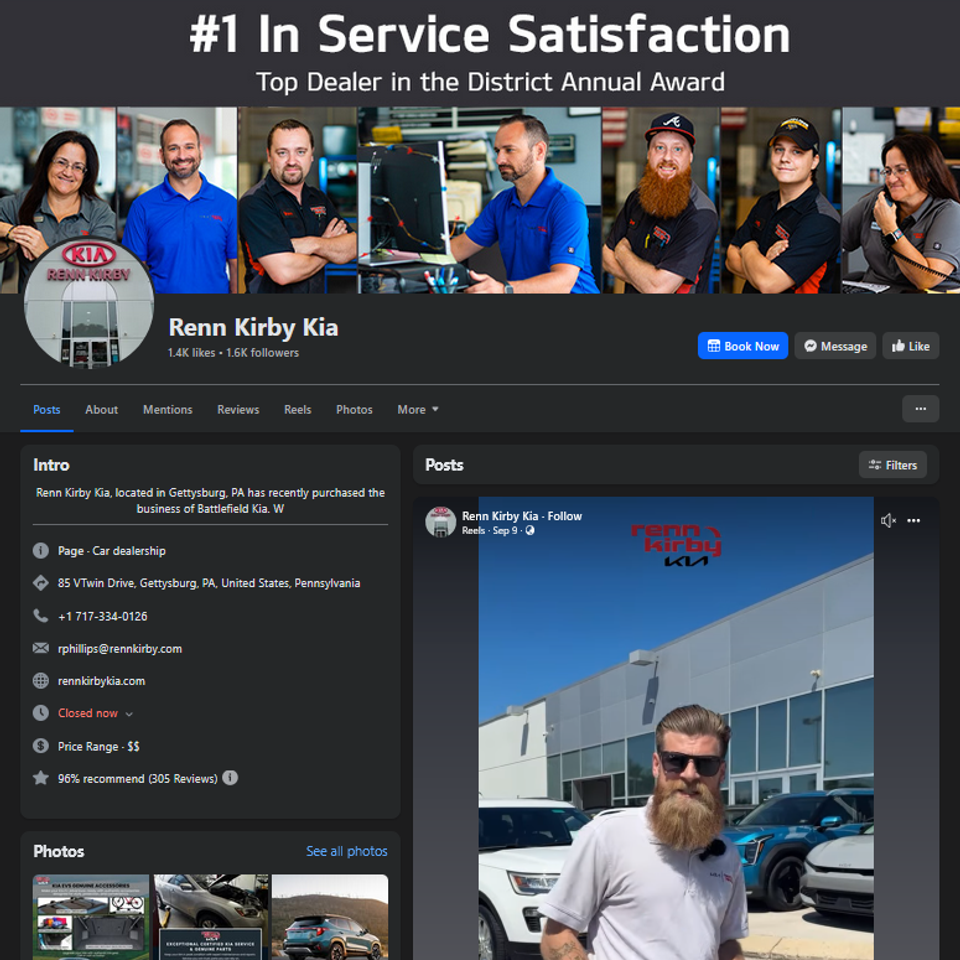The height and width of the screenshot is (960, 960).
Task: Follow Renn Kirby Kia from the reel
Action: point(564,516)
